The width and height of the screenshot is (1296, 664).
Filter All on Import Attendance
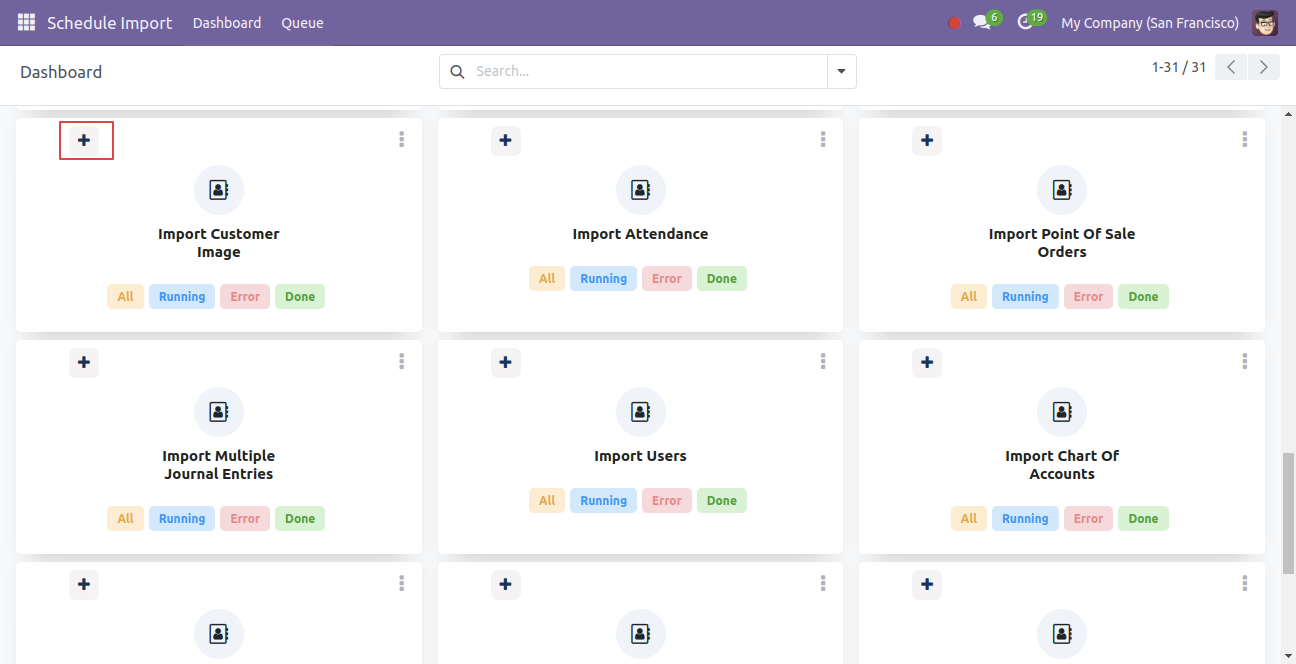547,279
